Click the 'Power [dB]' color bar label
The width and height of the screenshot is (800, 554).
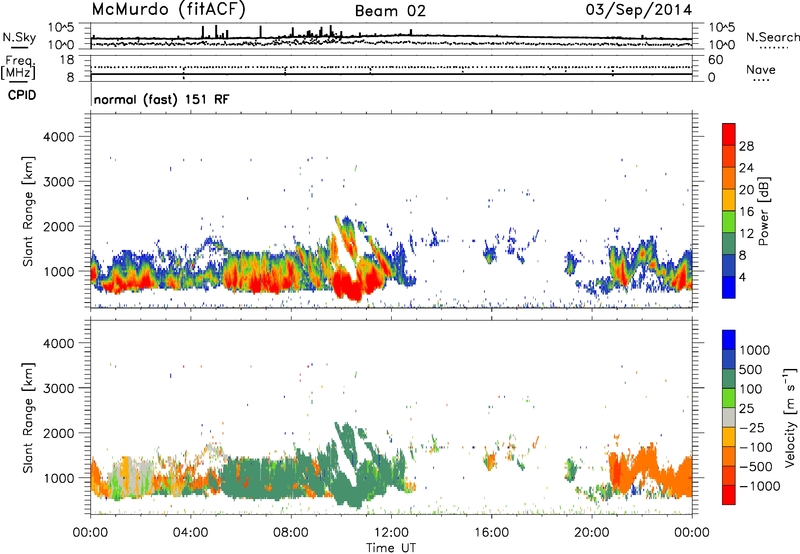coord(764,211)
